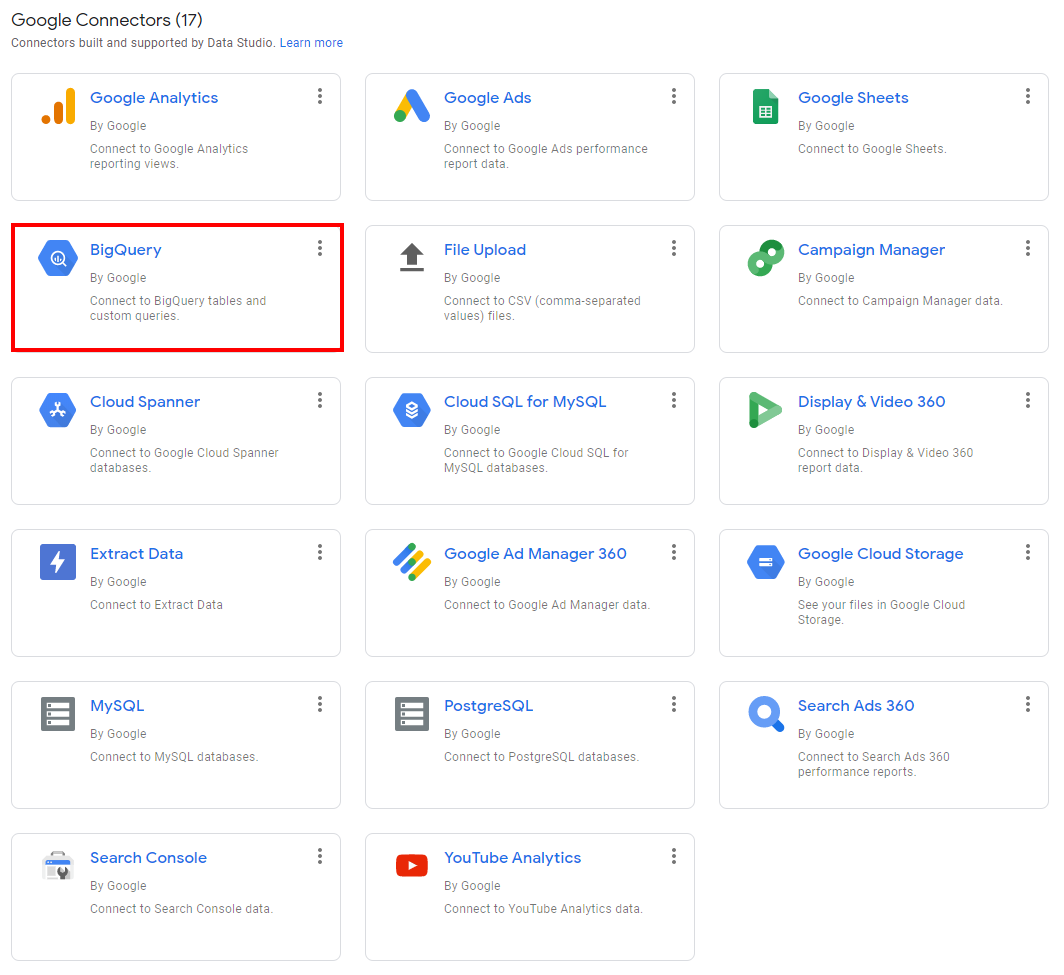This screenshot has width=1064, height=975.
Task: Click the Cloud SQL for MySQL icon
Action: pos(412,410)
